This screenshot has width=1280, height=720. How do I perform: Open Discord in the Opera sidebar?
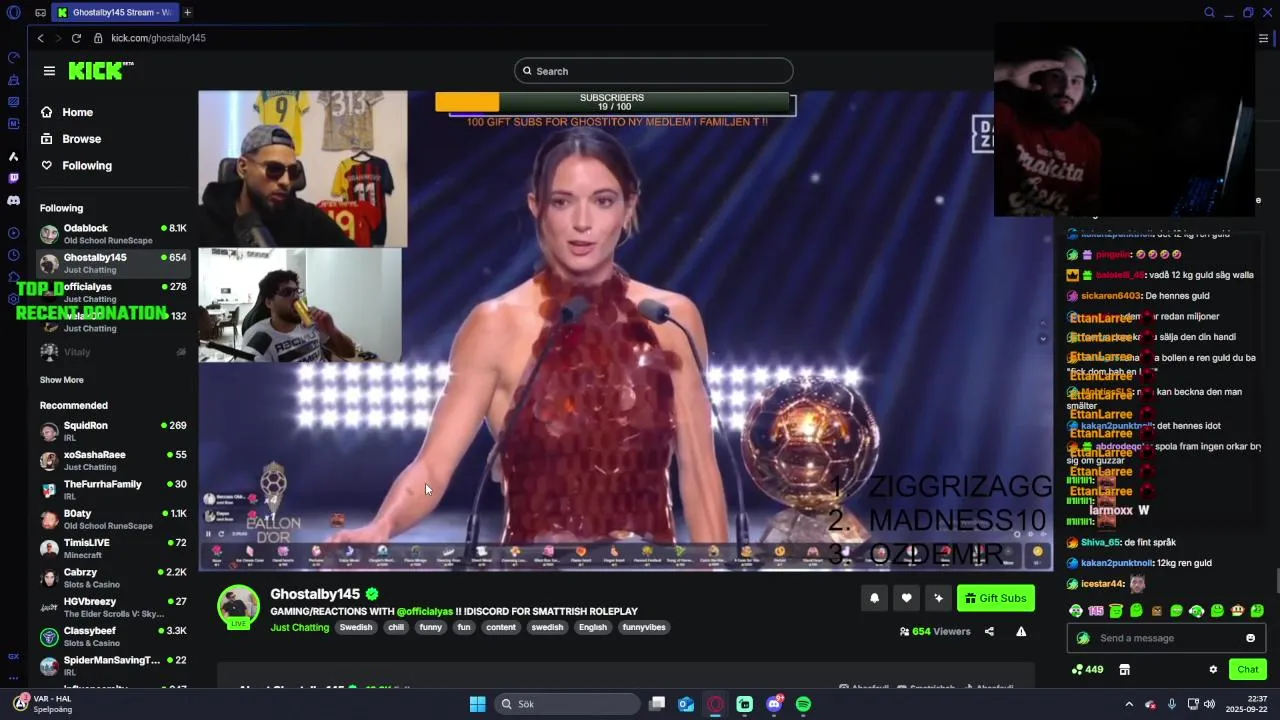click(13, 201)
